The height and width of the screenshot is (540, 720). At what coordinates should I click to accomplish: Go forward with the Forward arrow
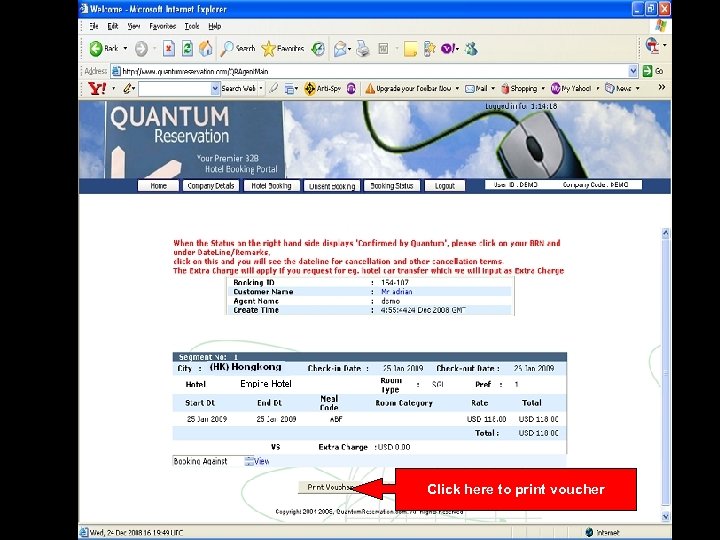(141, 48)
